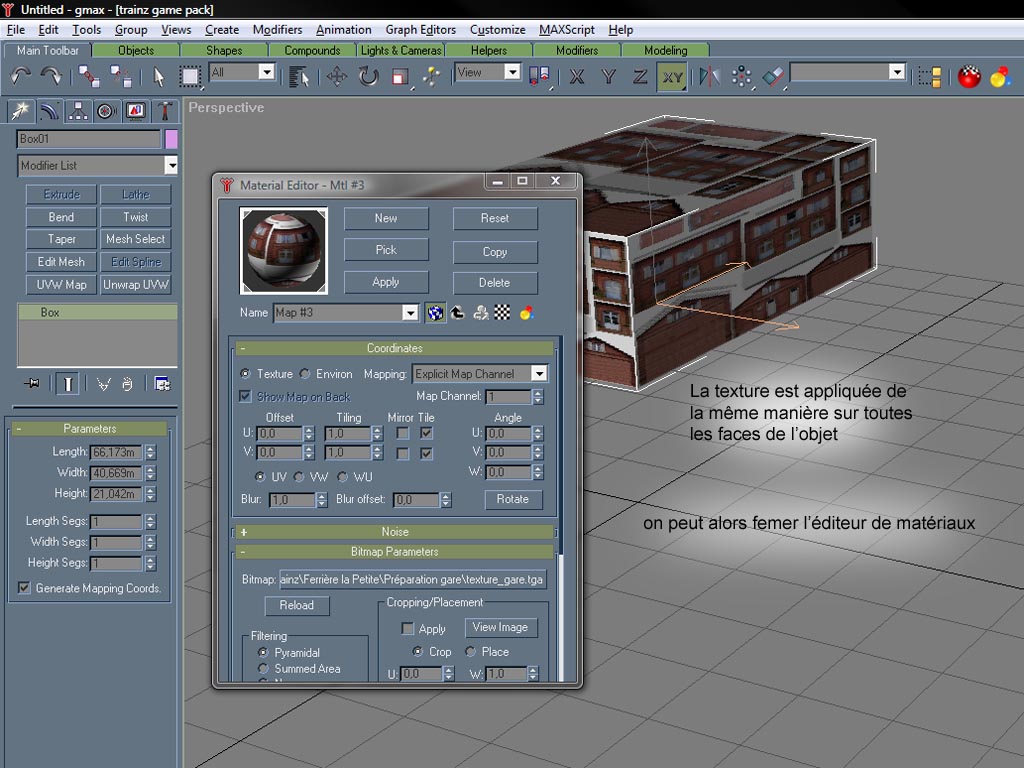The image size is (1024, 768).
Task: Restrict to XY plane axis button
Action: pos(672,76)
